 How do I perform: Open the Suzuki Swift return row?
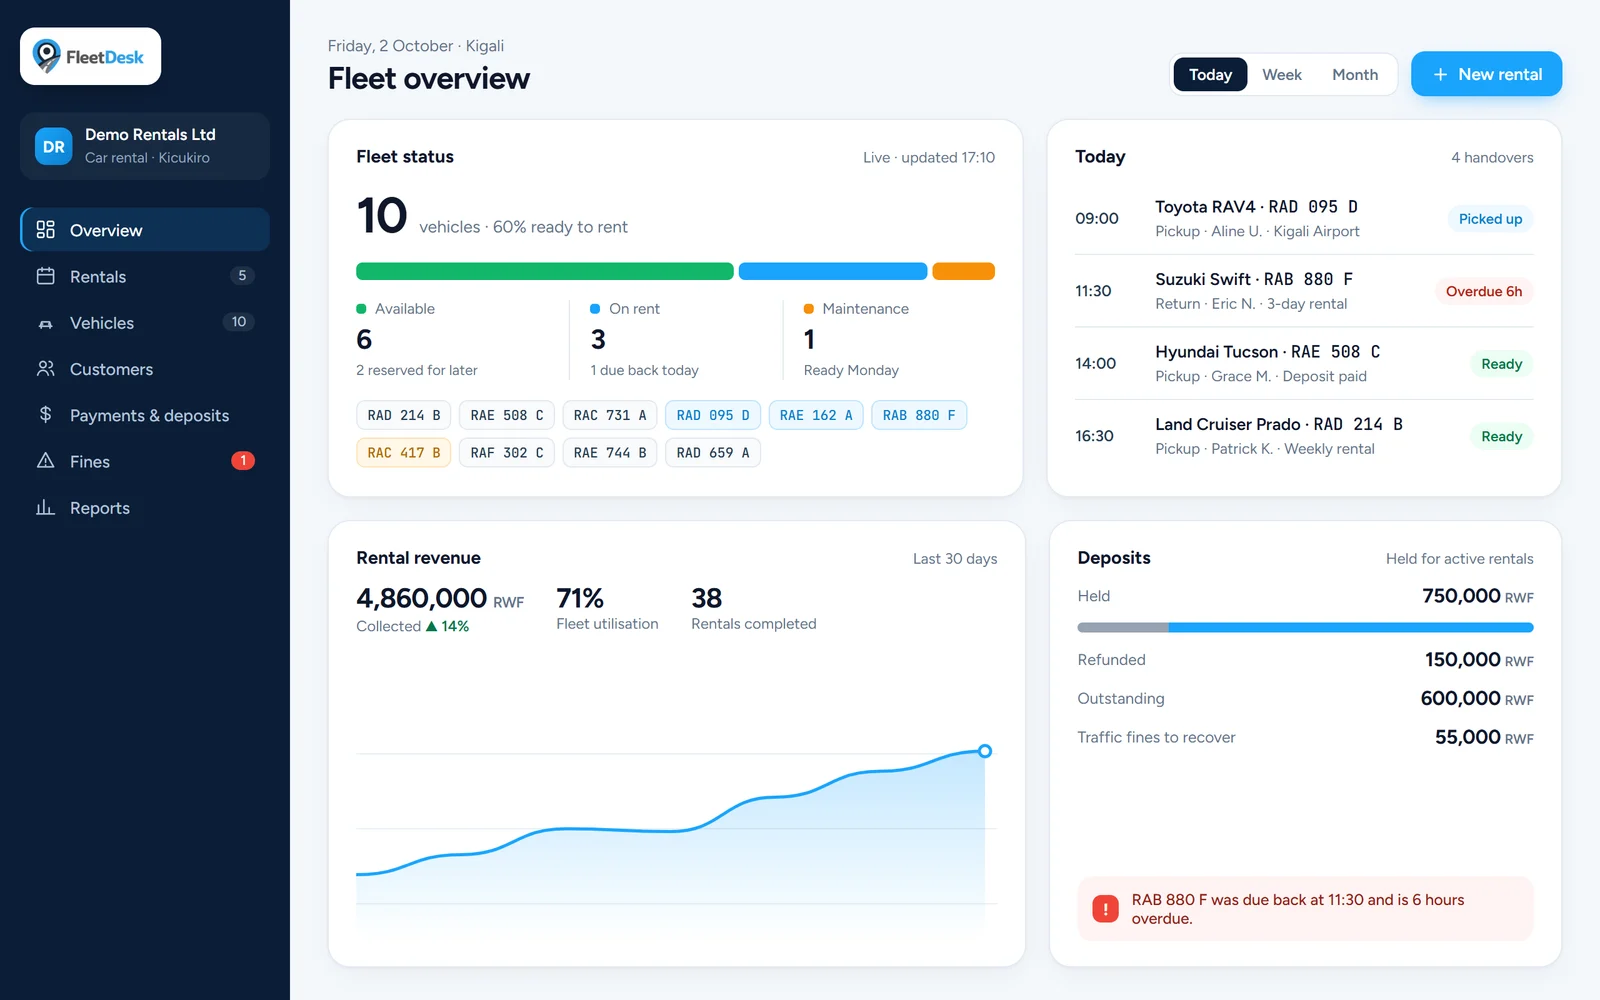coord(1304,291)
